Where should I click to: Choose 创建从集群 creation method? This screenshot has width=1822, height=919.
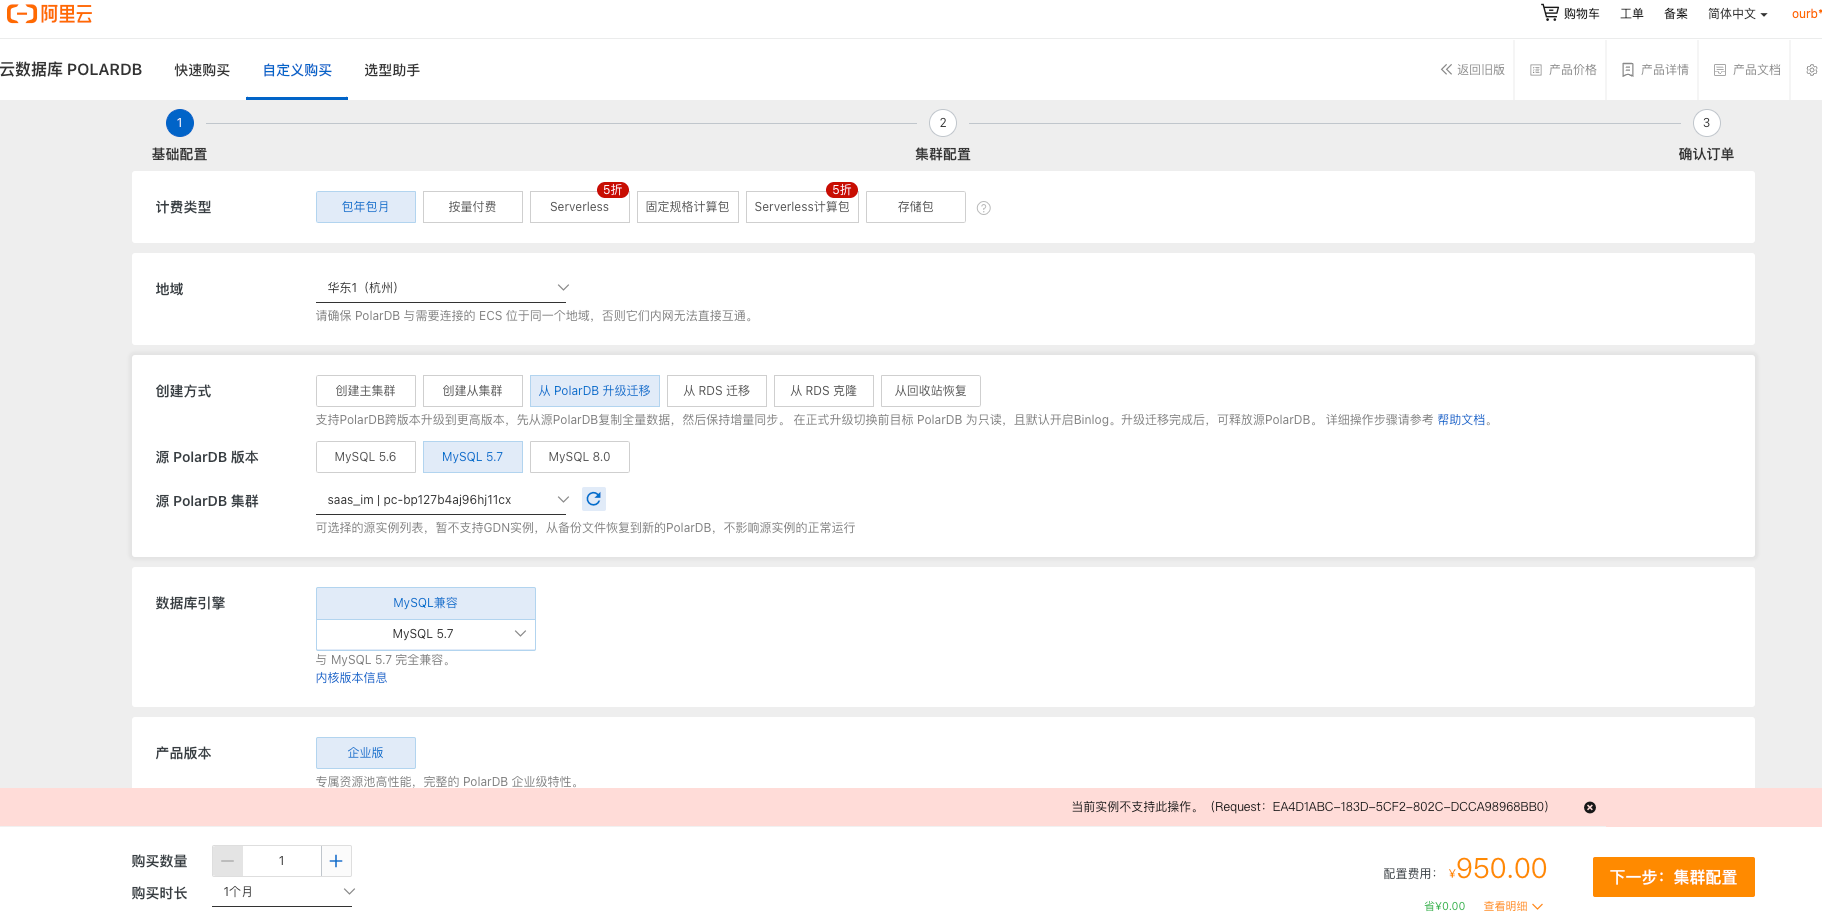click(x=473, y=391)
